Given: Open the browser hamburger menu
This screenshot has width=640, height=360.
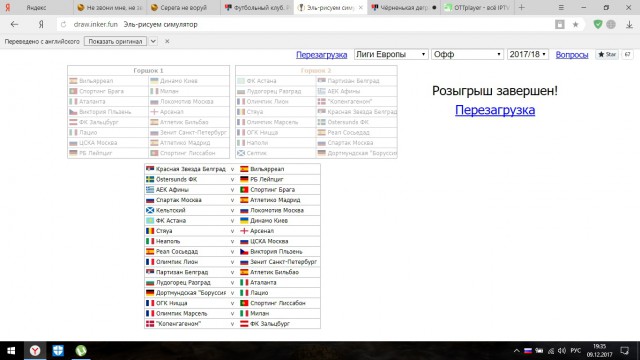Looking at the screenshot, I should point(561,7).
